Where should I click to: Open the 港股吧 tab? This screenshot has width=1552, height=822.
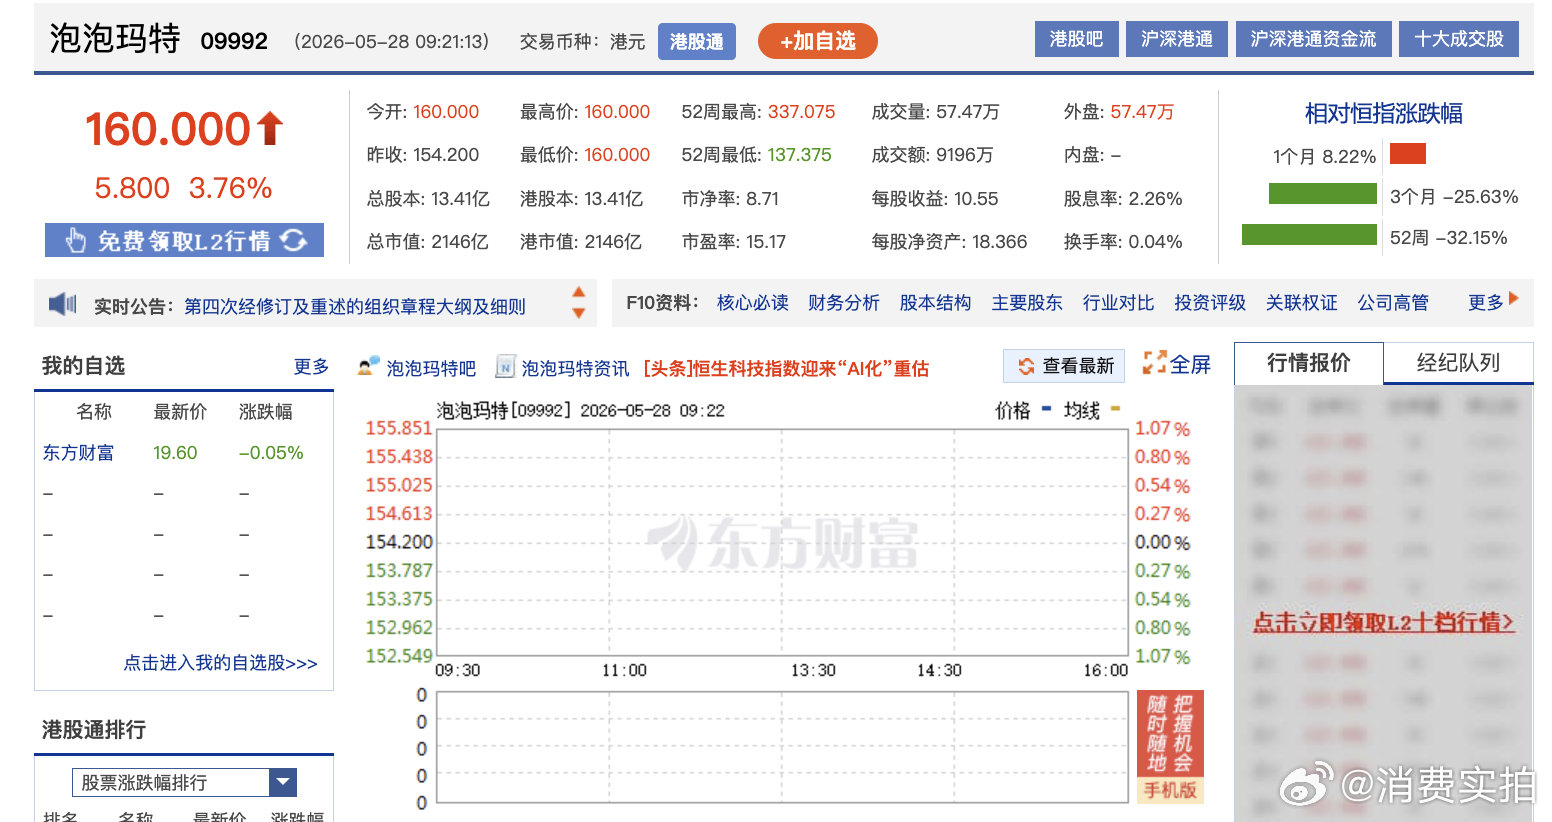coord(1076,39)
